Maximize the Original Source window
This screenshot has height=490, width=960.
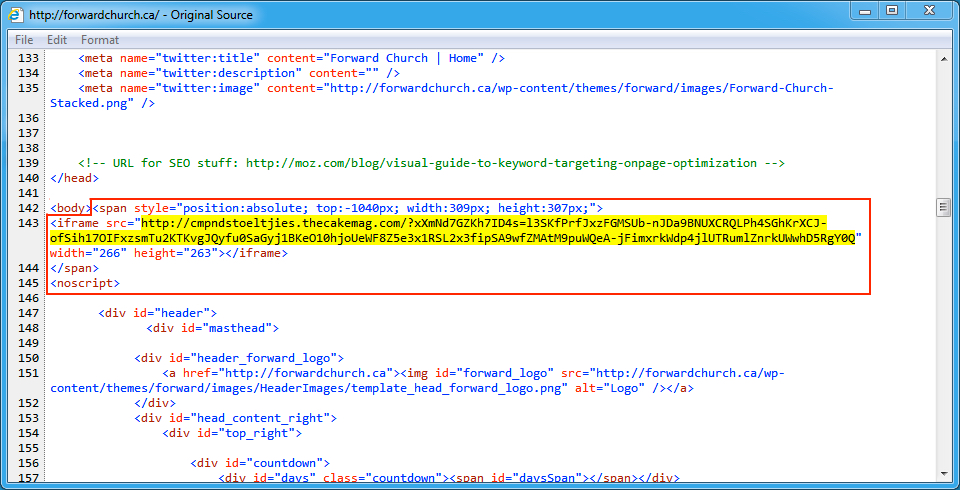click(x=893, y=10)
